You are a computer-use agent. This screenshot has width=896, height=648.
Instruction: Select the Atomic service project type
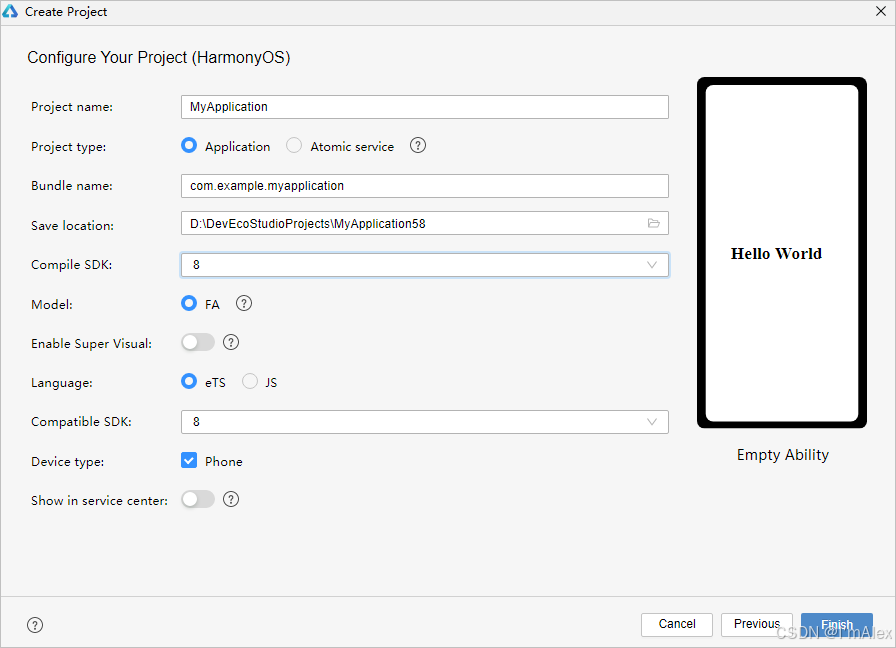(294, 146)
